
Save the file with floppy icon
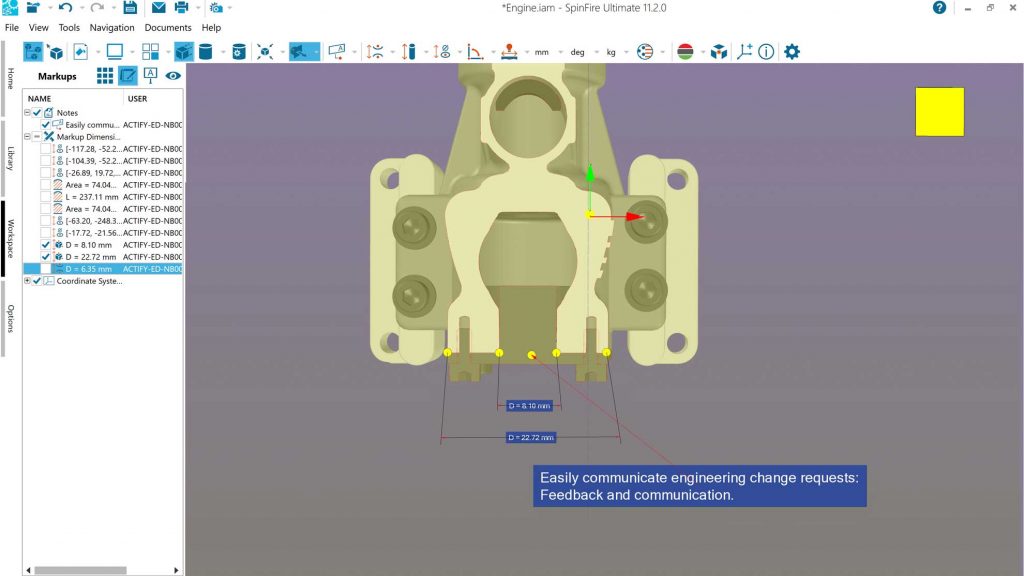pyautogui.click(x=130, y=8)
